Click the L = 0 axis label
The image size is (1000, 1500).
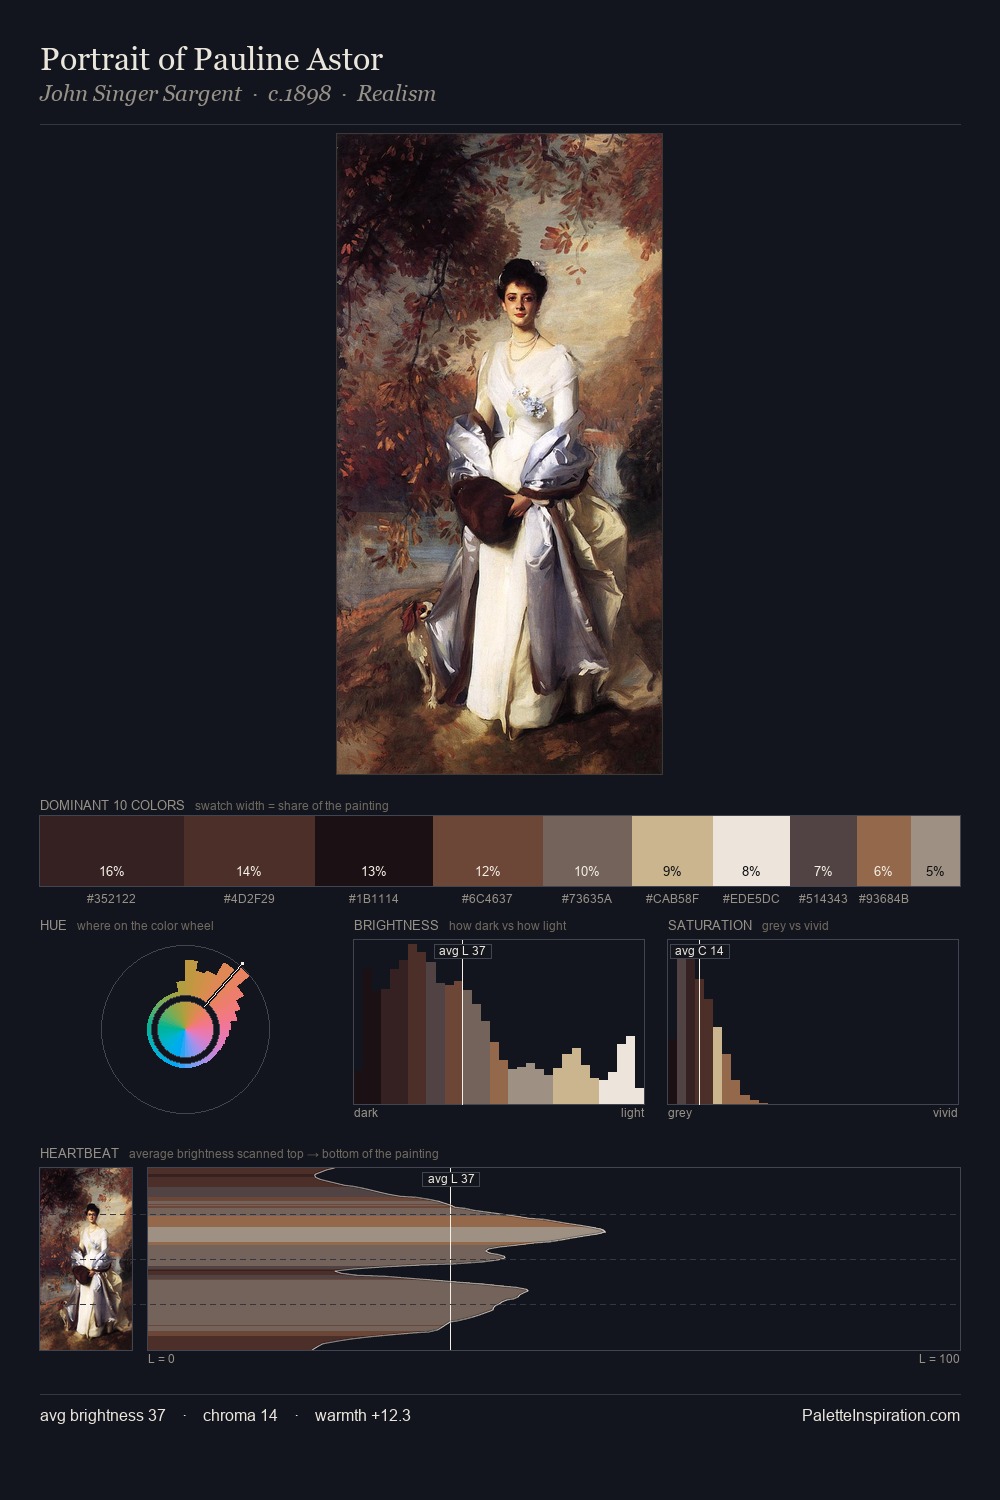tap(161, 1359)
